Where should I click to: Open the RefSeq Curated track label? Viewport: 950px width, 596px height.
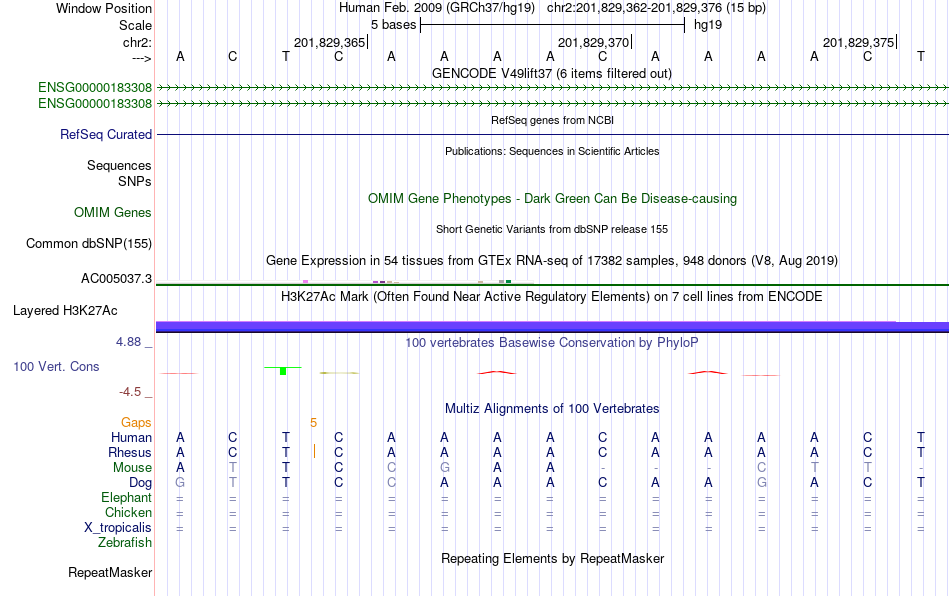106,134
